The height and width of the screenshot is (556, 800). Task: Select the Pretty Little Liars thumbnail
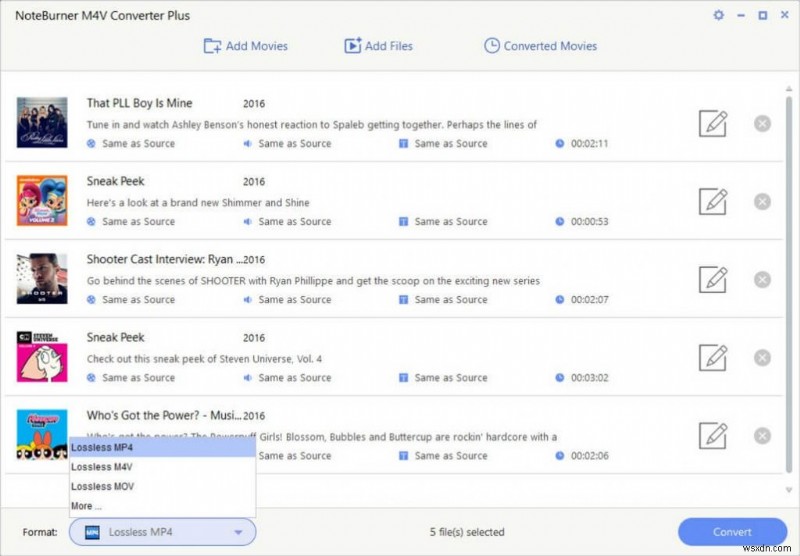click(x=42, y=123)
